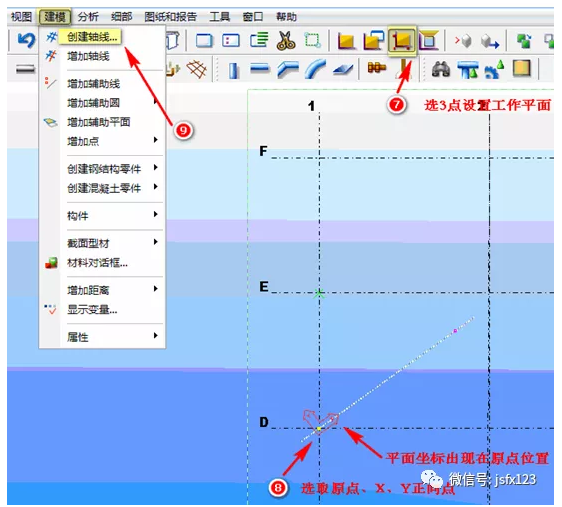Expand the 增加辅助圆 submenu
The width and height of the screenshot is (562, 507).
102,103
